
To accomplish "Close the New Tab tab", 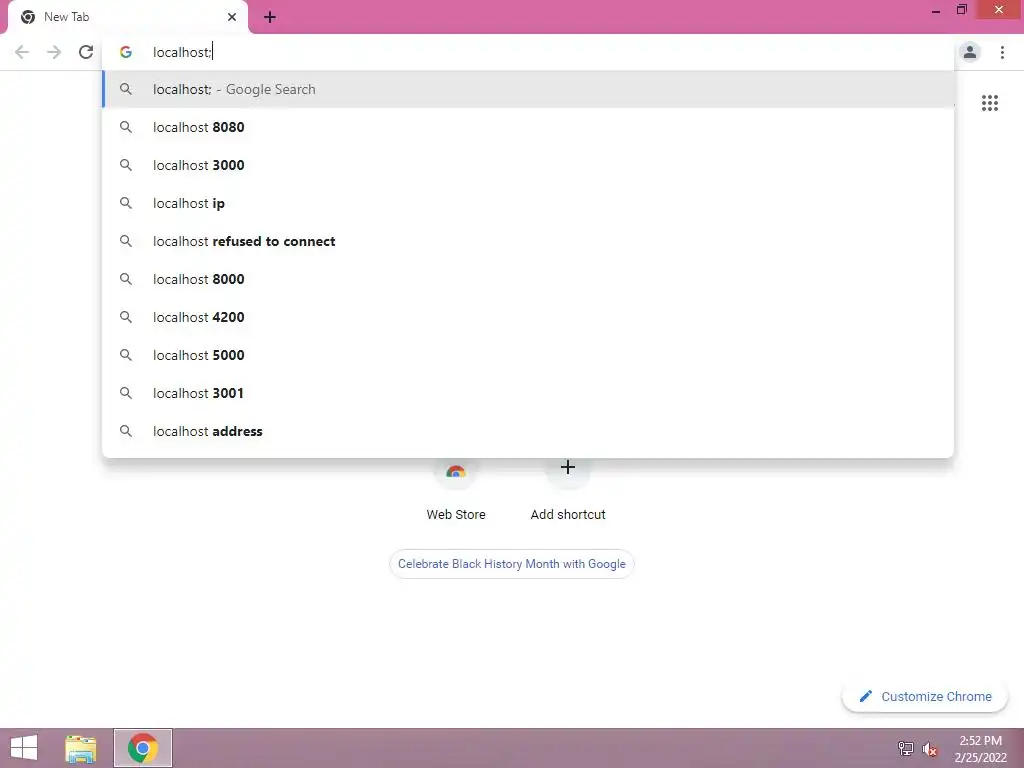I will (x=232, y=17).
